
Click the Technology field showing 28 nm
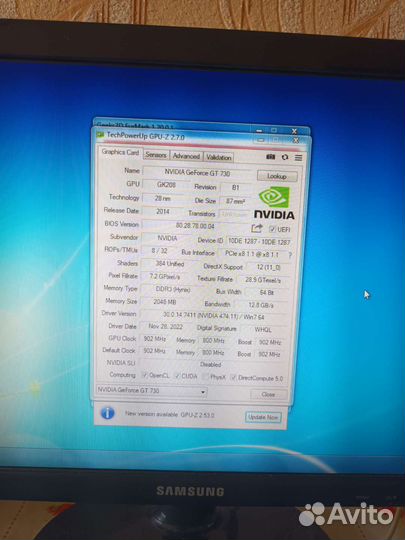(163, 198)
